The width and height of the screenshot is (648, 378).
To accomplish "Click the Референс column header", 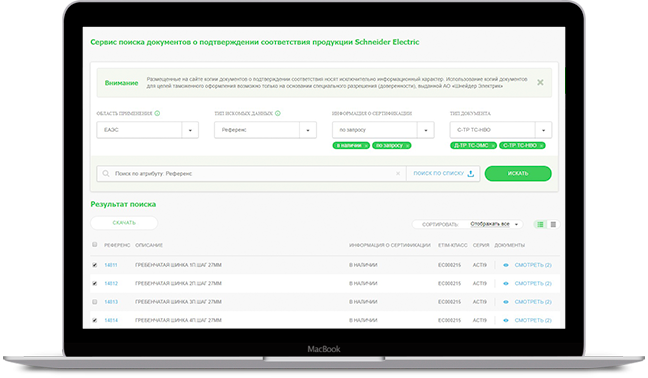I will (x=117, y=245).
